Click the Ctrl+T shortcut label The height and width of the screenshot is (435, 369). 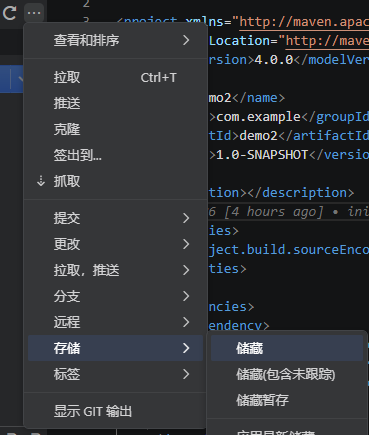(158, 78)
